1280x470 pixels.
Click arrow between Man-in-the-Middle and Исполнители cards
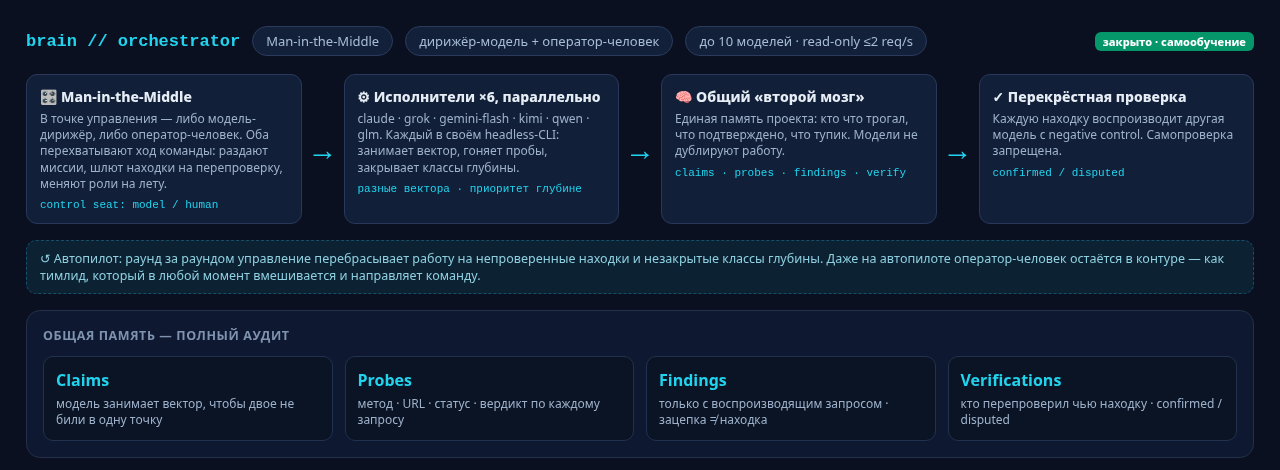322,155
